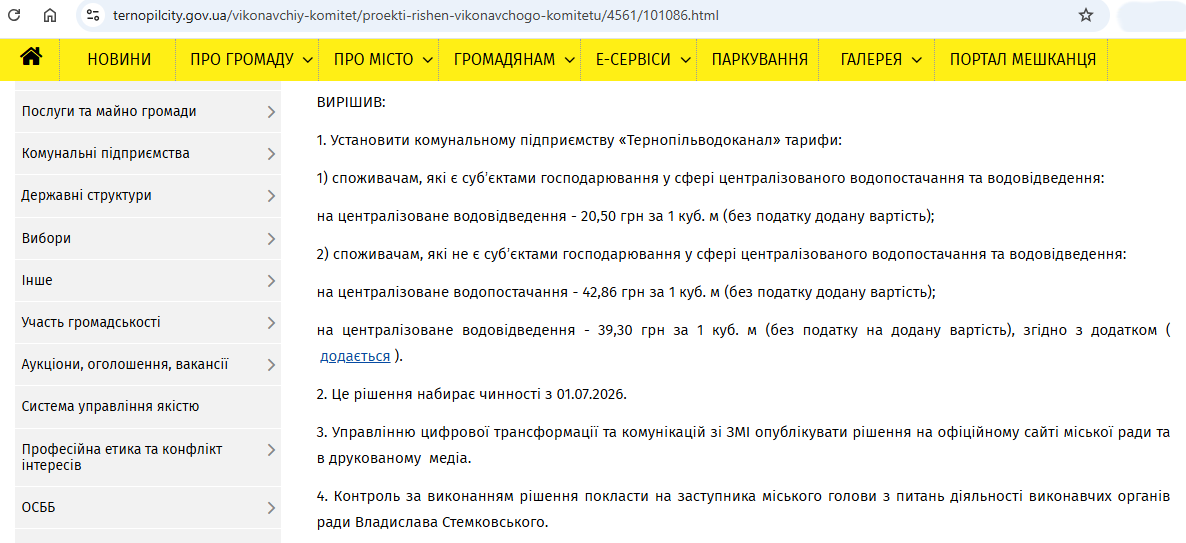This screenshot has width=1186, height=543.
Task: Expand ПРО МІСТО dropdown chevron
Action: click(427, 61)
